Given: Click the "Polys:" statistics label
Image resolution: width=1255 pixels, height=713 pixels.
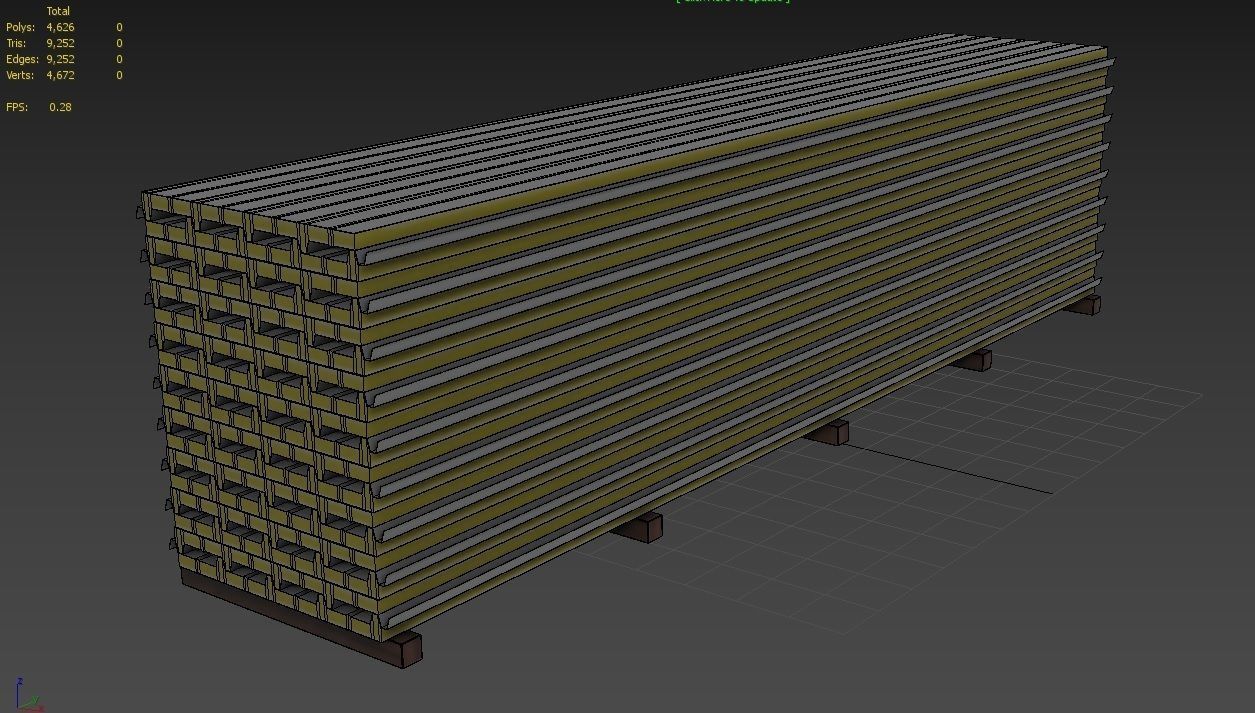Looking at the screenshot, I should [x=20, y=27].
